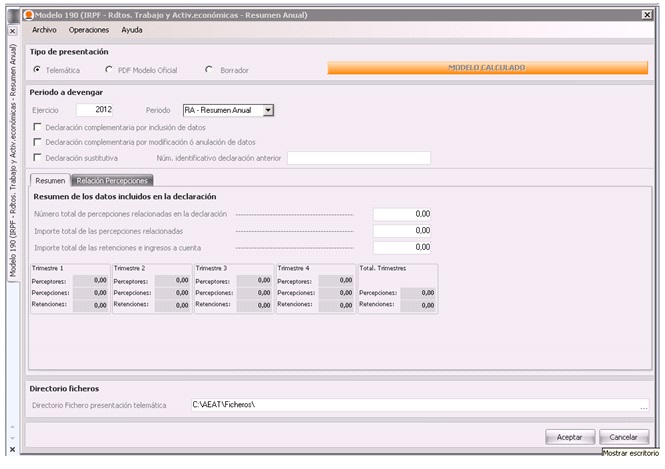Viewport: 665px width, 469px height.
Task: Select the Telemática radio button
Action: tap(37, 70)
